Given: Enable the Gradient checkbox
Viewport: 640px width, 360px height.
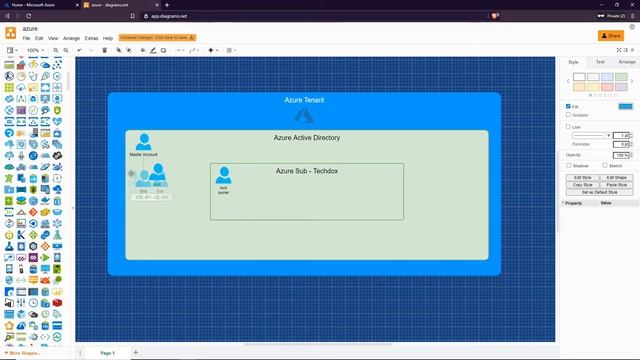Looking at the screenshot, I should pyautogui.click(x=568, y=115).
